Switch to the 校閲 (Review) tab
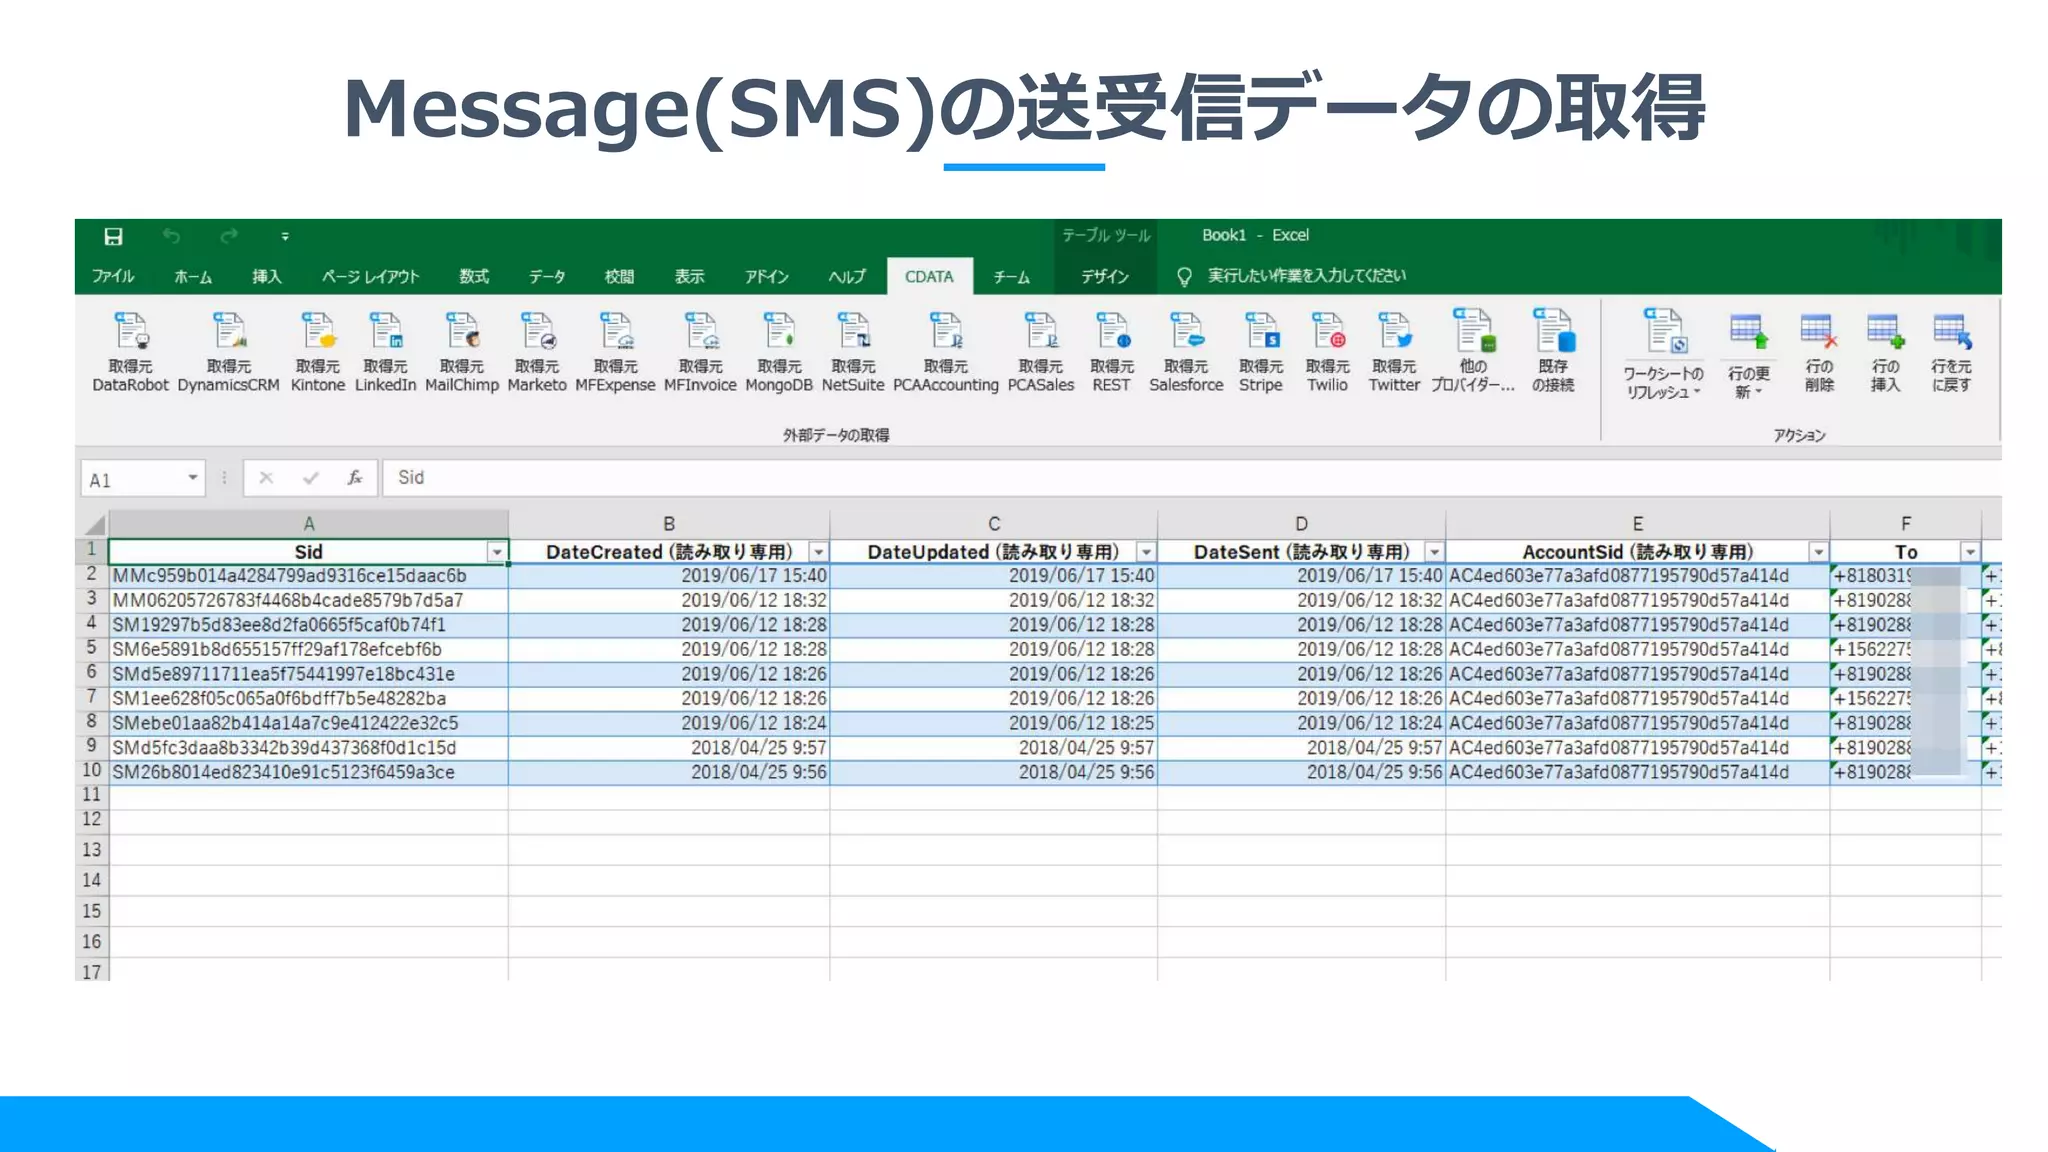 click(620, 277)
